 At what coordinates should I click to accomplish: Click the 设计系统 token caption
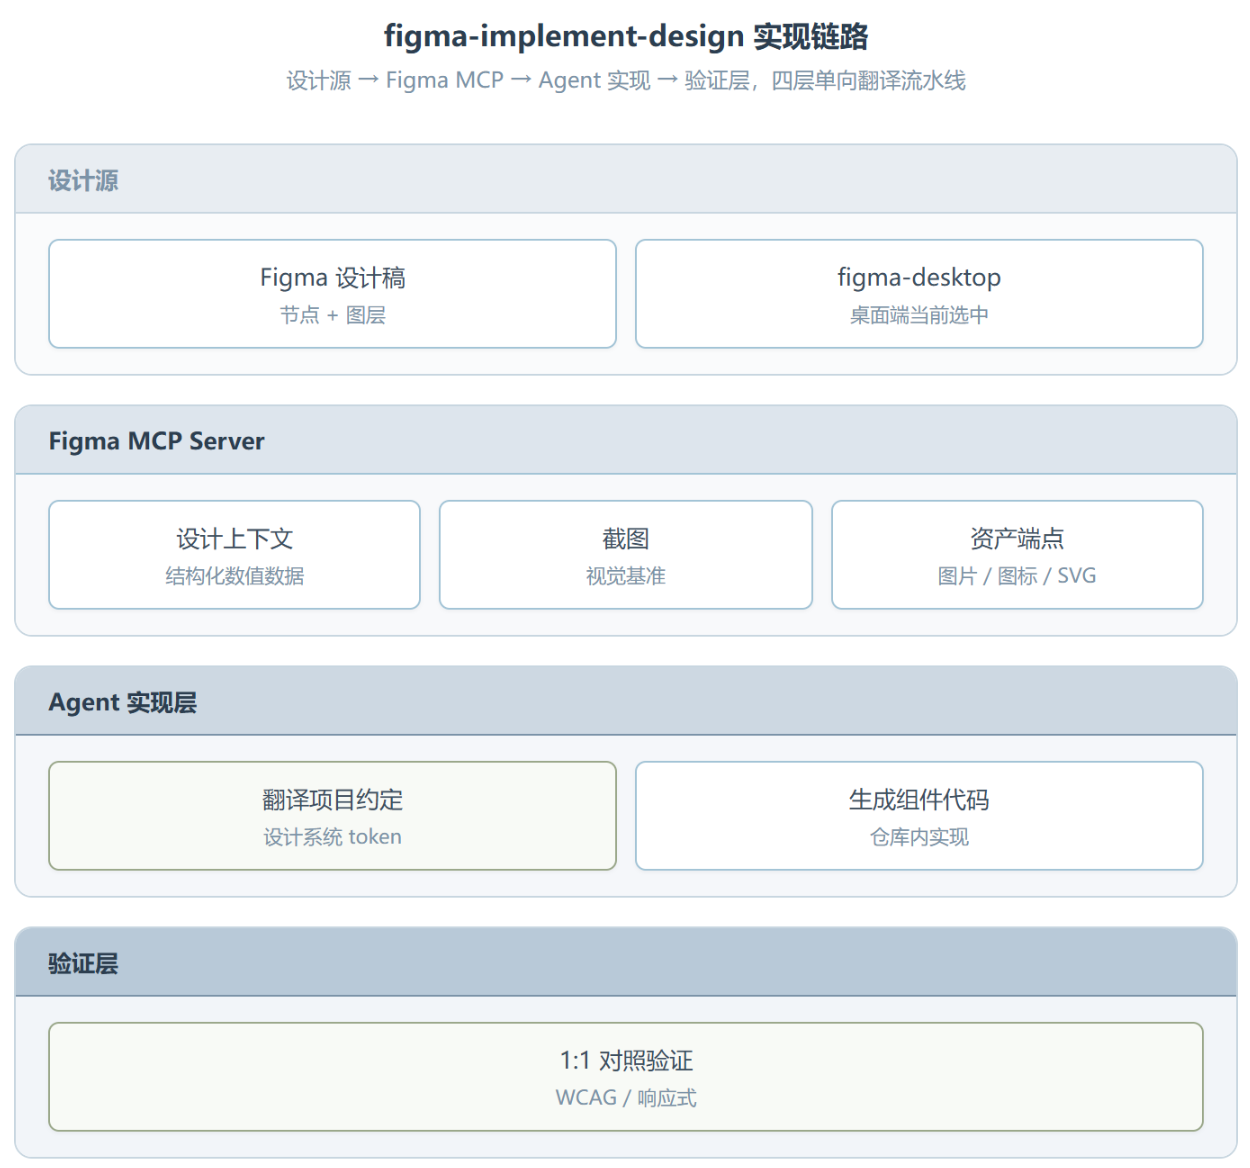(332, 837)
